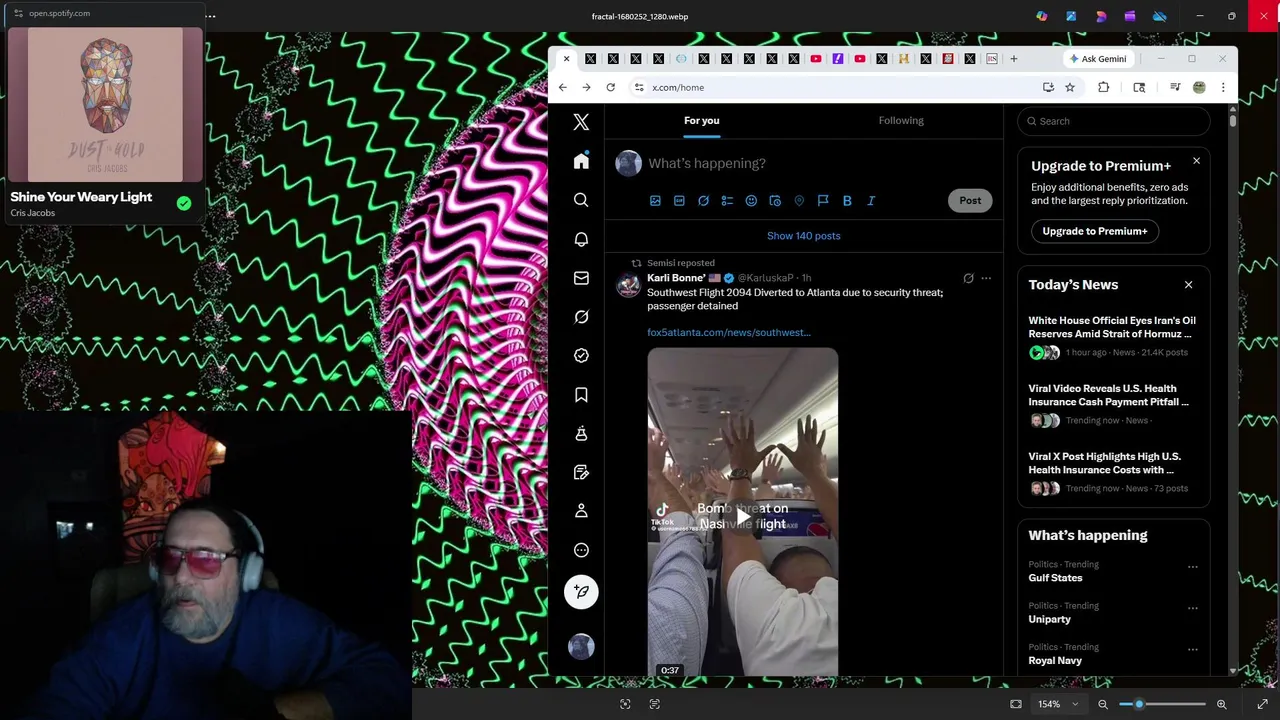Open Profile person icon in X sidebar

581,511
